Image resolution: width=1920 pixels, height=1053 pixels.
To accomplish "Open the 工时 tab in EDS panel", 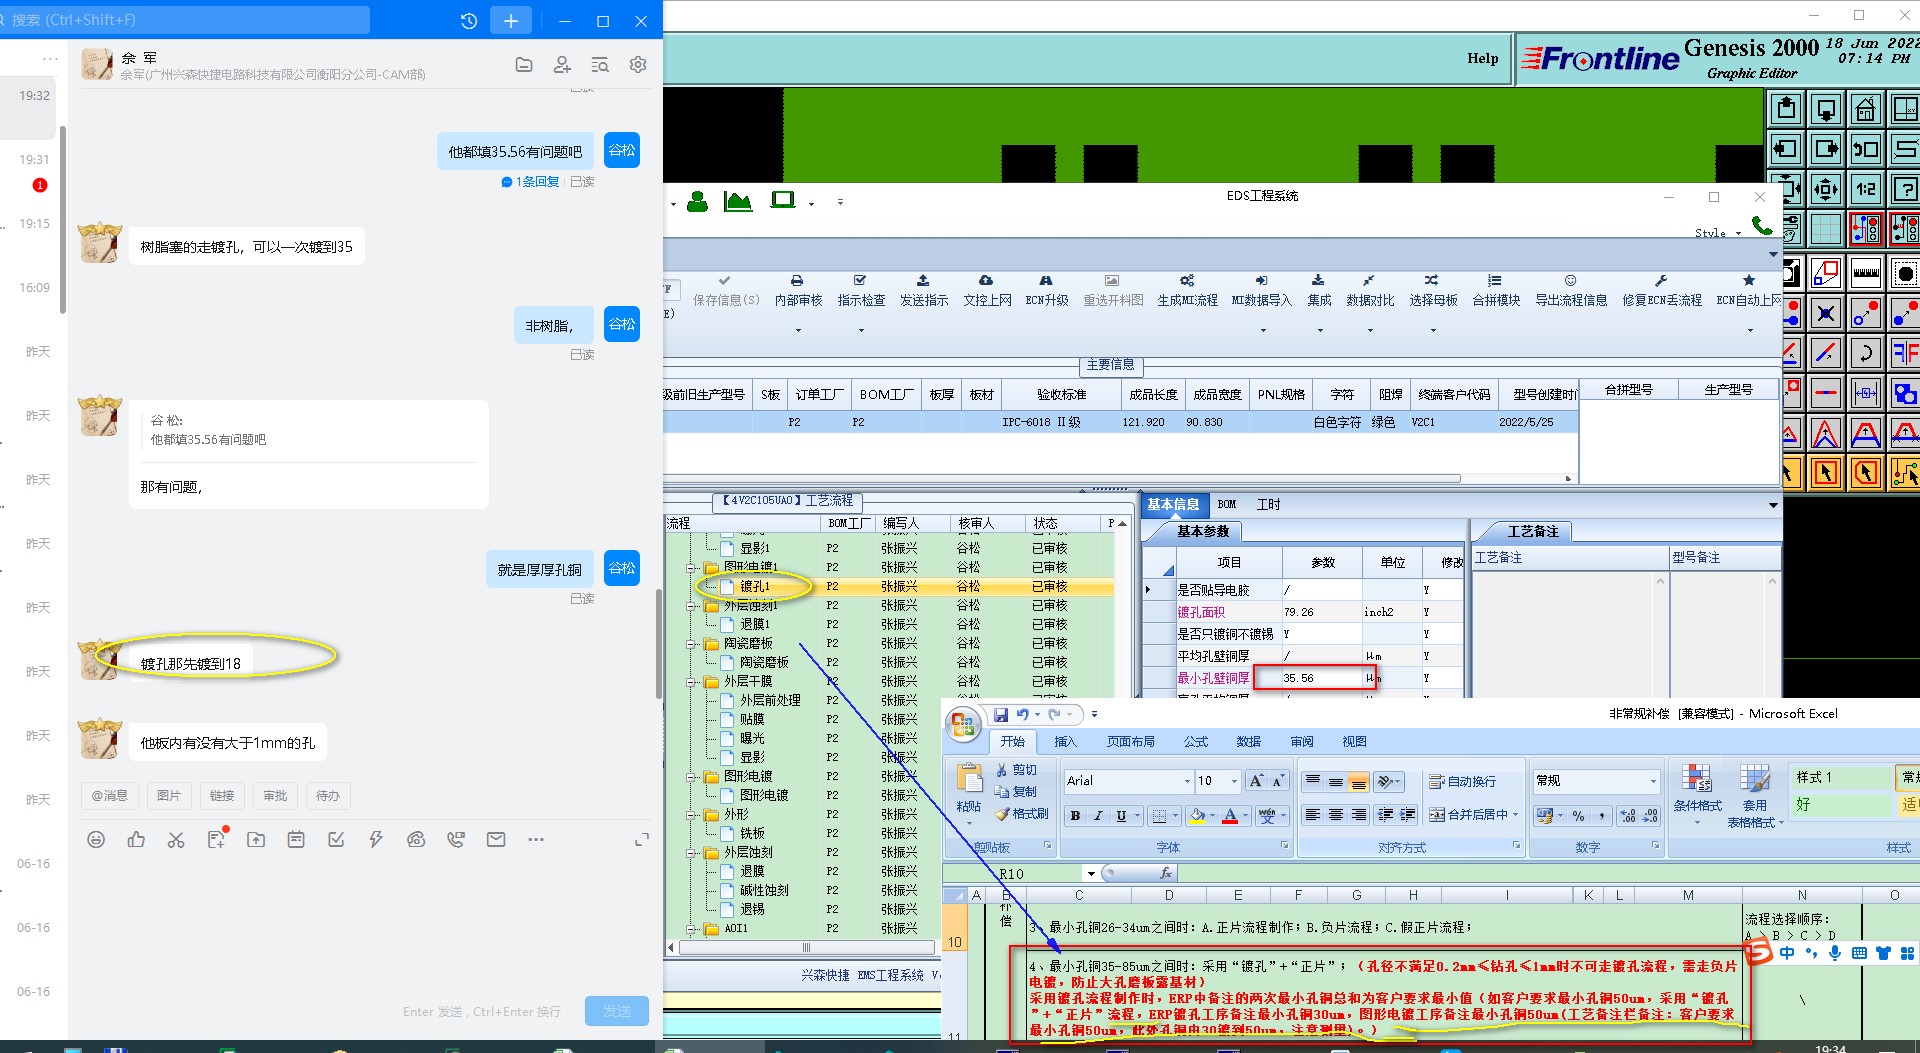I will (1268, 505).
